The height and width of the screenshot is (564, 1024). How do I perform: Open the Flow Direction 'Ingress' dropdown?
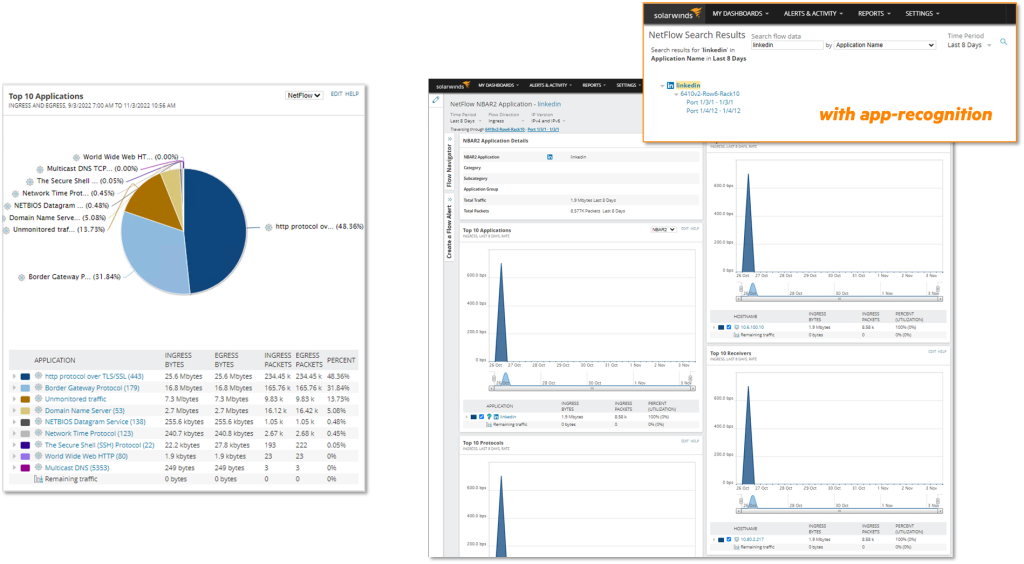coord(506,121)
